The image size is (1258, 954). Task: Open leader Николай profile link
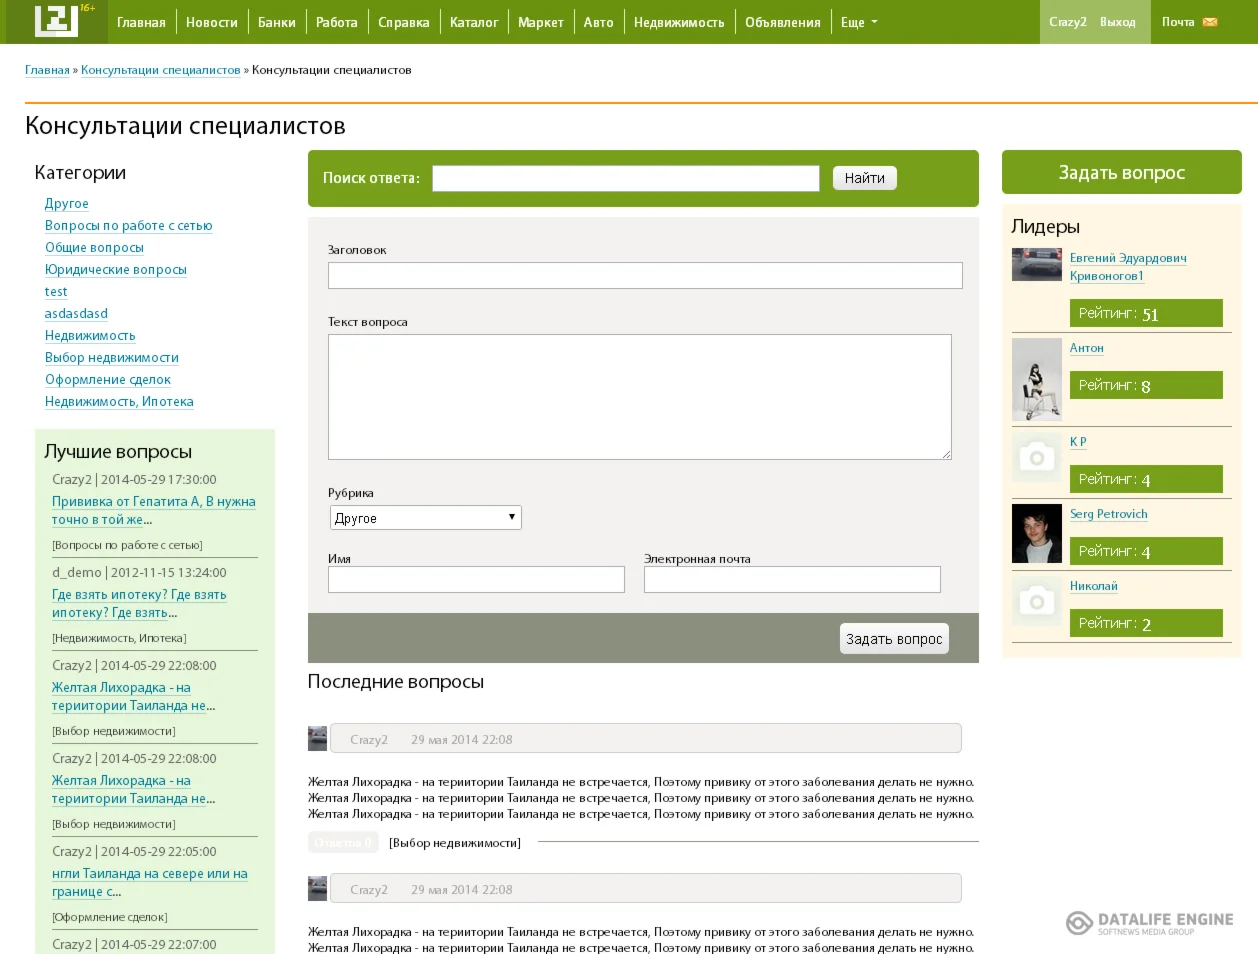[x=1094, y=586]
